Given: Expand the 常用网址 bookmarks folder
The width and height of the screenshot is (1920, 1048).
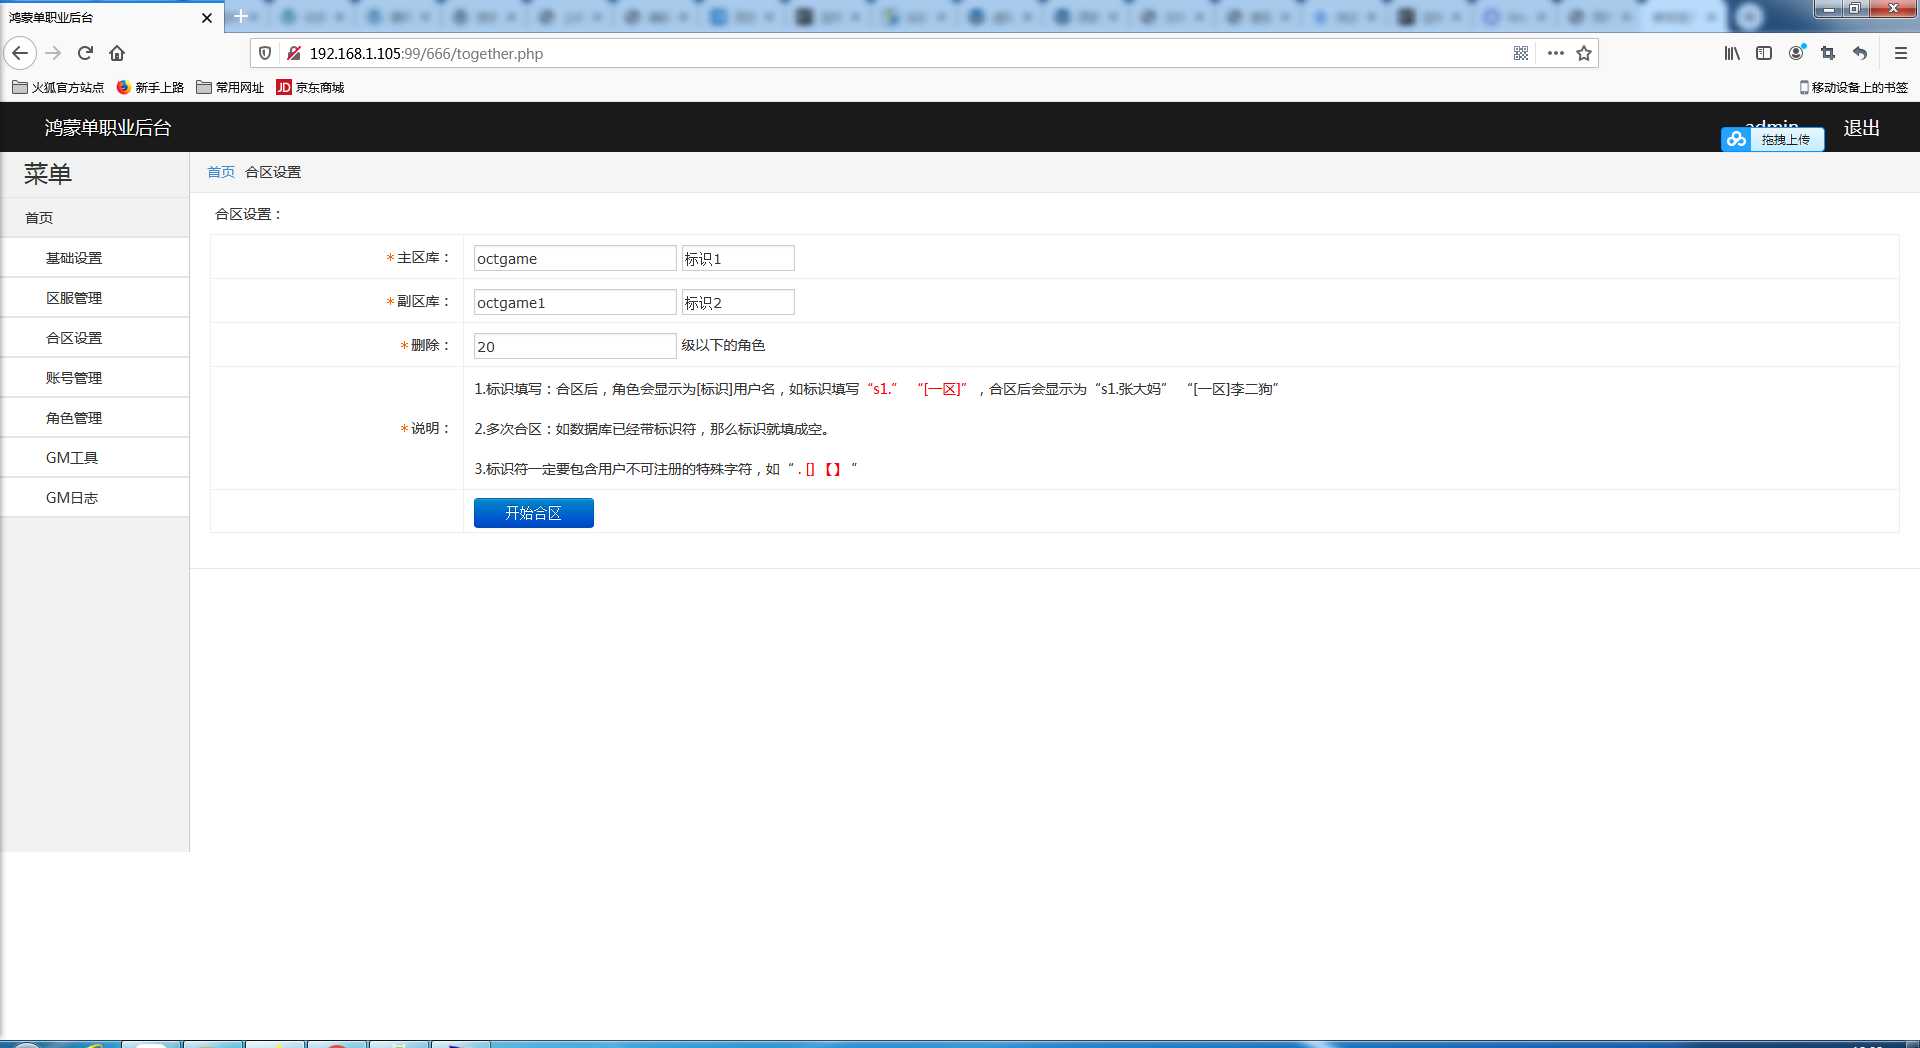Looking at the screenshot, I should pos(230,87).
